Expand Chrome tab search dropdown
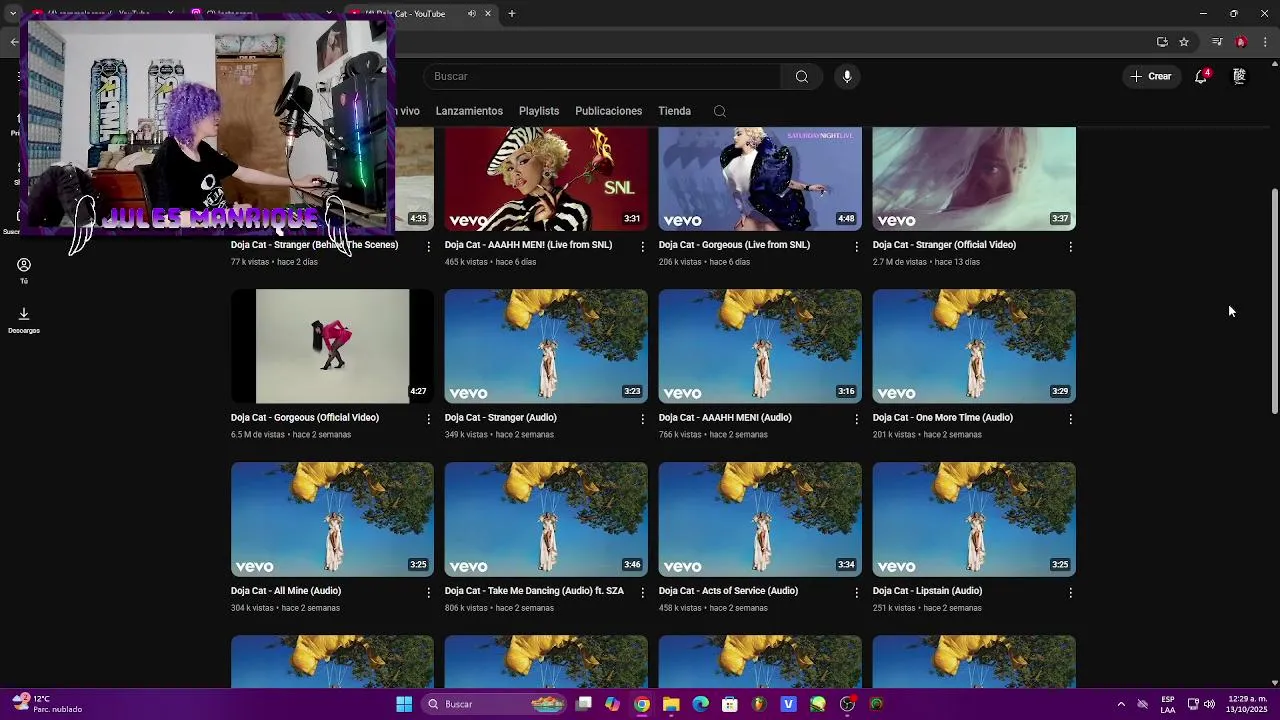1280x720 pixels. pos(13,14)
